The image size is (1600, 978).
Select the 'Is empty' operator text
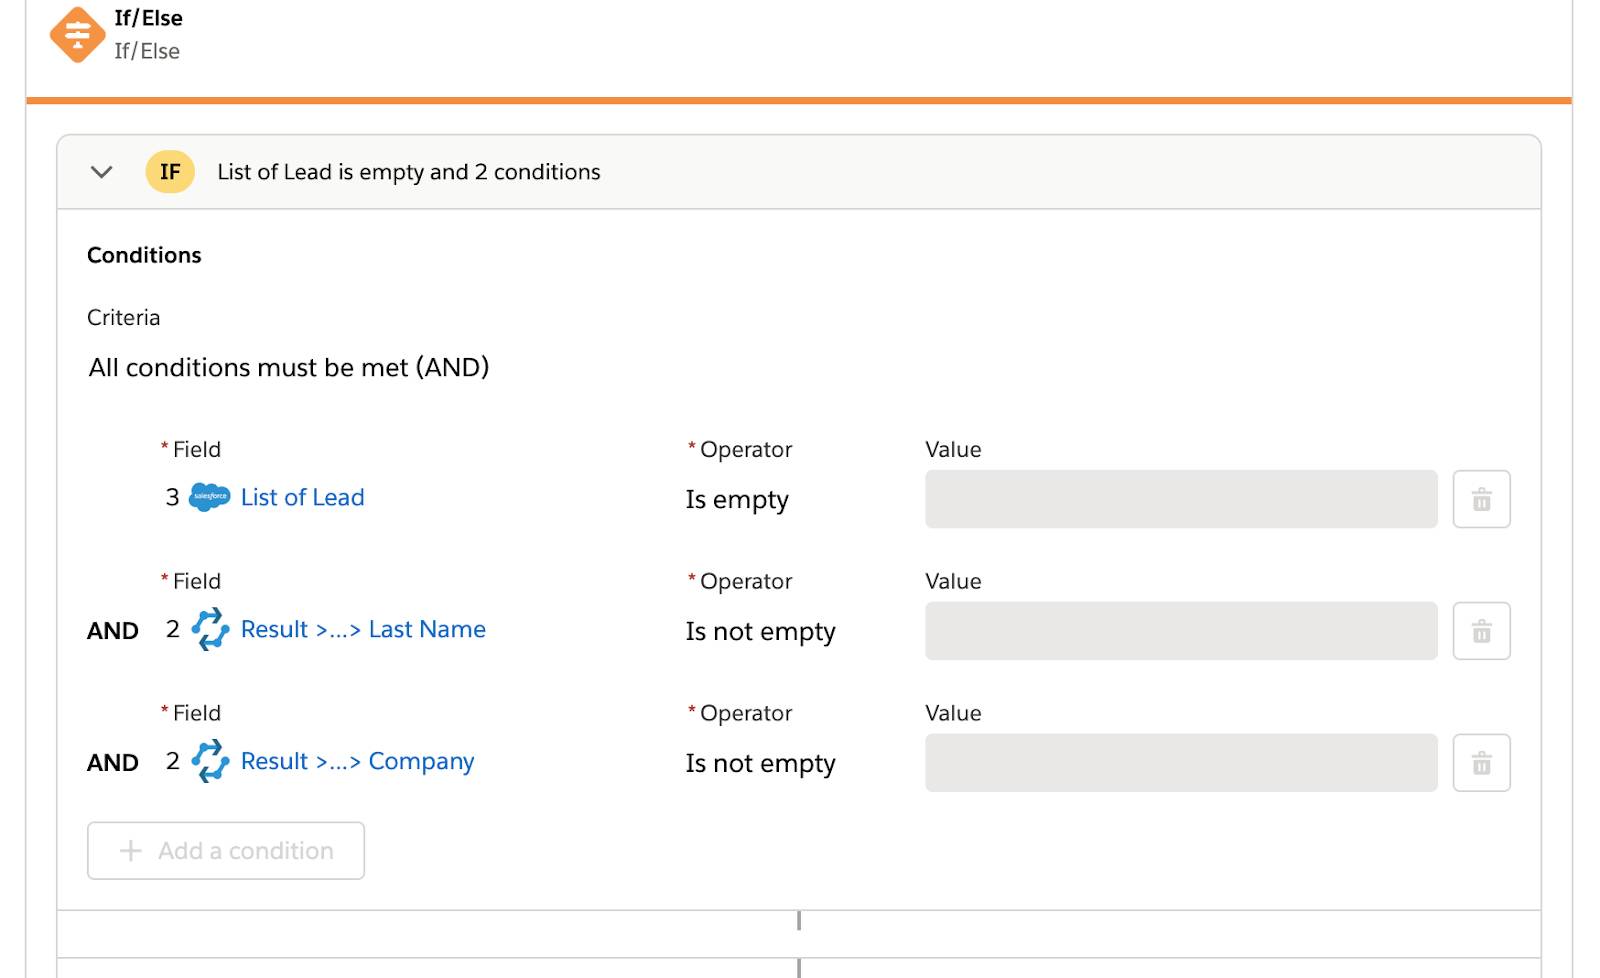tap(737, 500)
